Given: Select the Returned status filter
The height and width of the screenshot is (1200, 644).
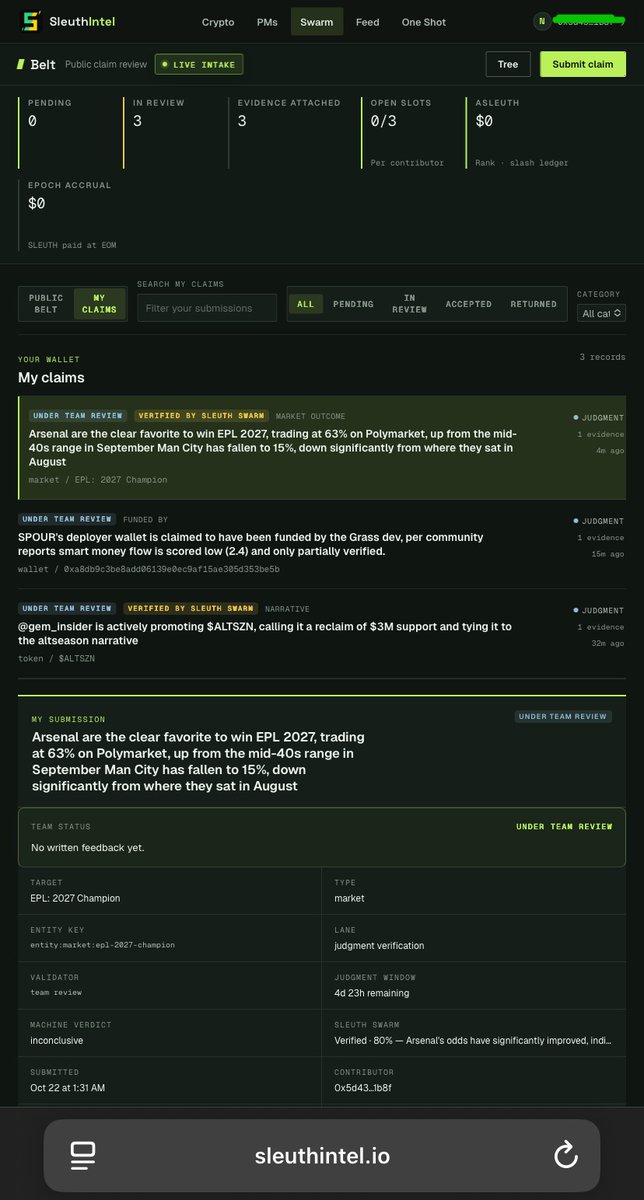Looking at the screenshot, I should pos(534,304).
